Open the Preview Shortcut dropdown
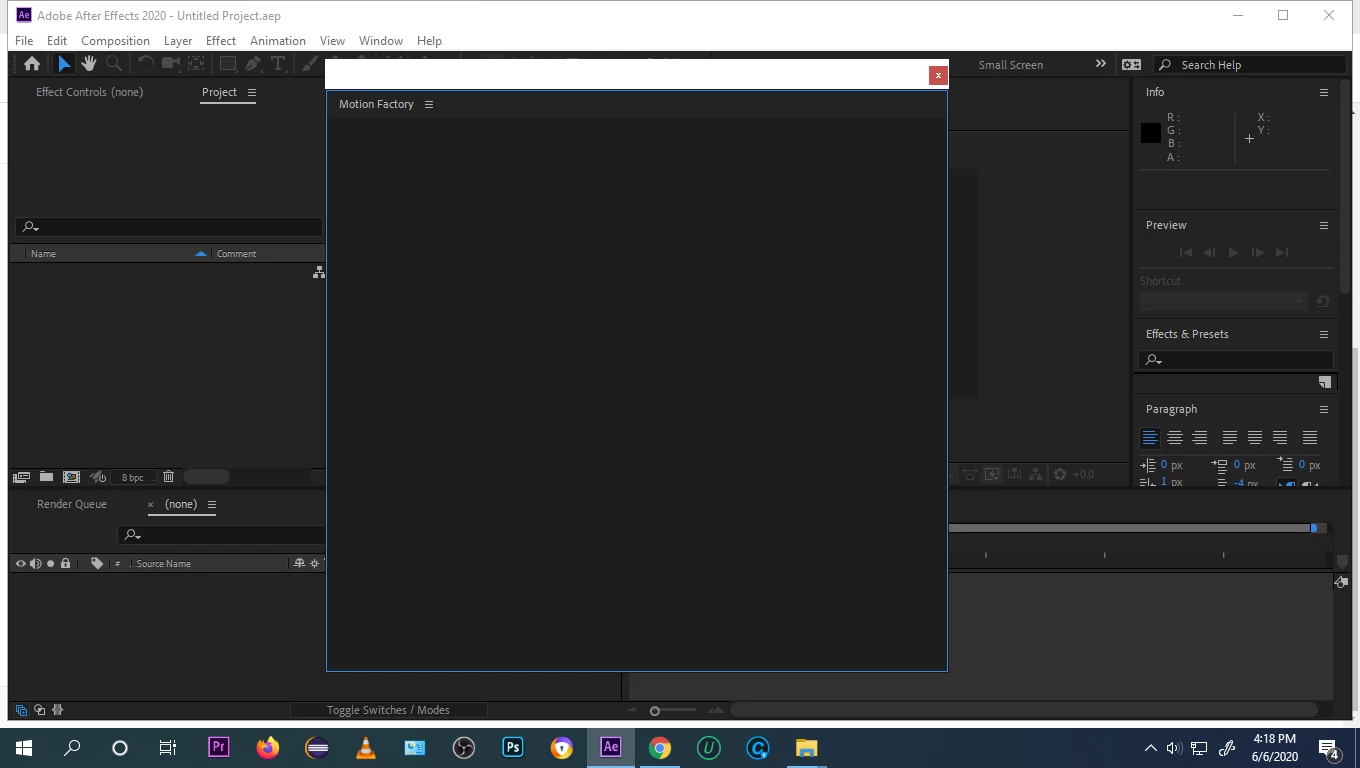 (1224, 301)
